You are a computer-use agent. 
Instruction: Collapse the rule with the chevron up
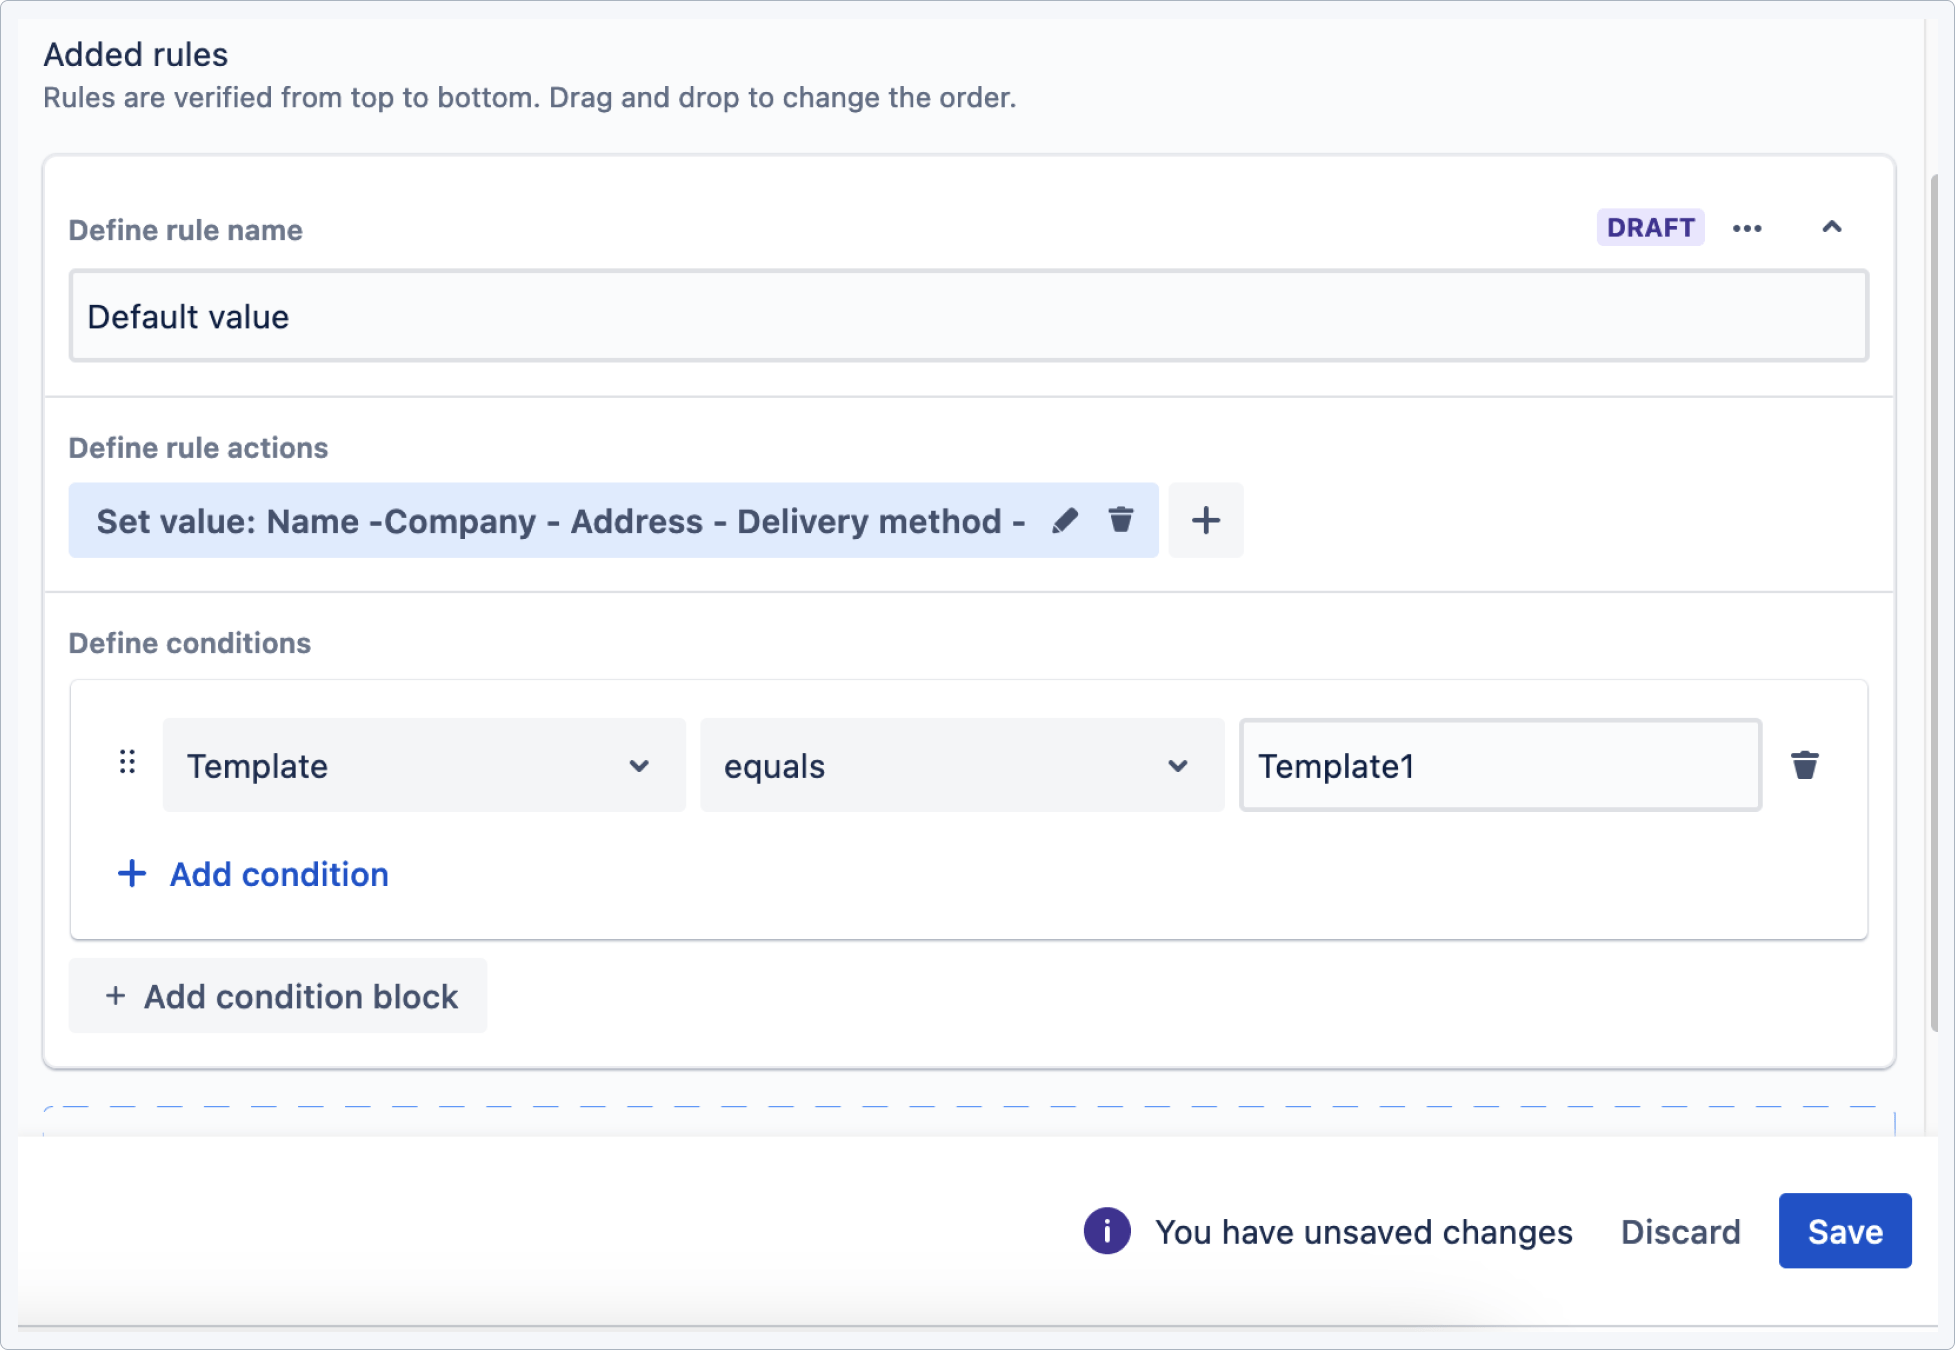click(x=1831, y=228)
